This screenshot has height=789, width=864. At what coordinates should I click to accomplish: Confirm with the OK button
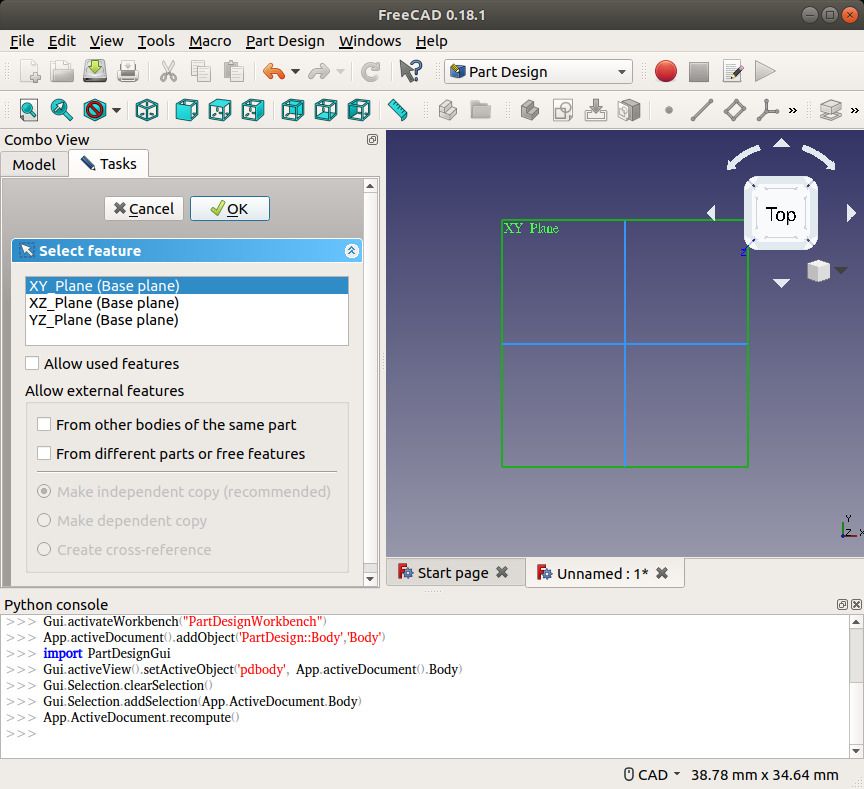pos(230,209)
